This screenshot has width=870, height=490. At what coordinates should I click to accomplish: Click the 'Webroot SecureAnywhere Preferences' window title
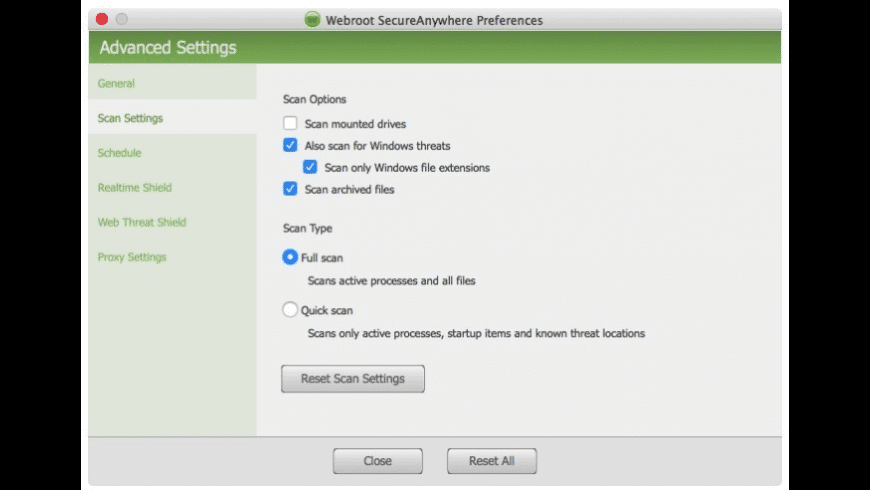(434, 21)
